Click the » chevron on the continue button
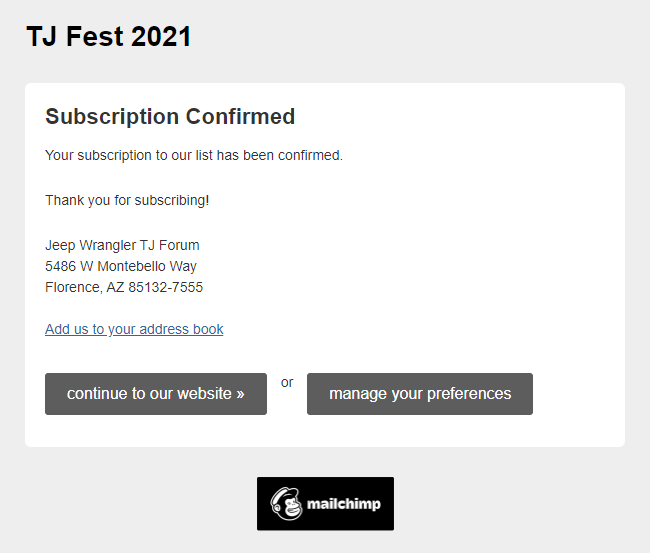Screen dimensions: 650x553 click(x=240, y=394)
